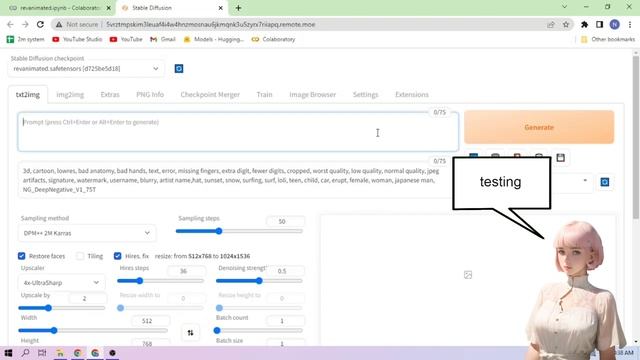The width and height of the screenshot is (640, 360).
Task: Bookmark this tab with the star
Action: tap(566, 24)
